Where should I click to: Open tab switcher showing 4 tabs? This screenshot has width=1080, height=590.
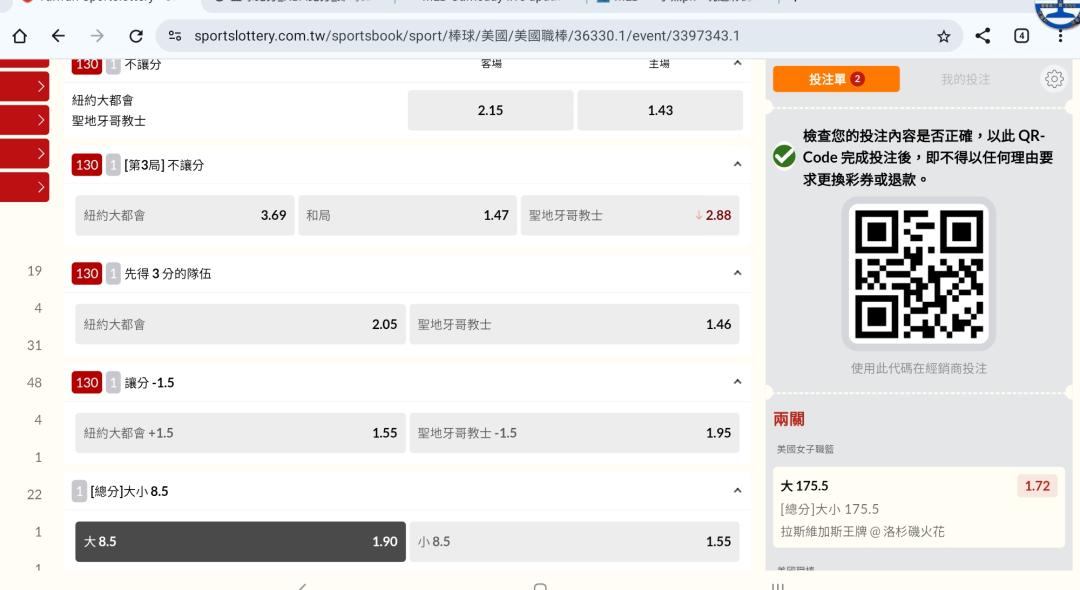[1021, 36]
